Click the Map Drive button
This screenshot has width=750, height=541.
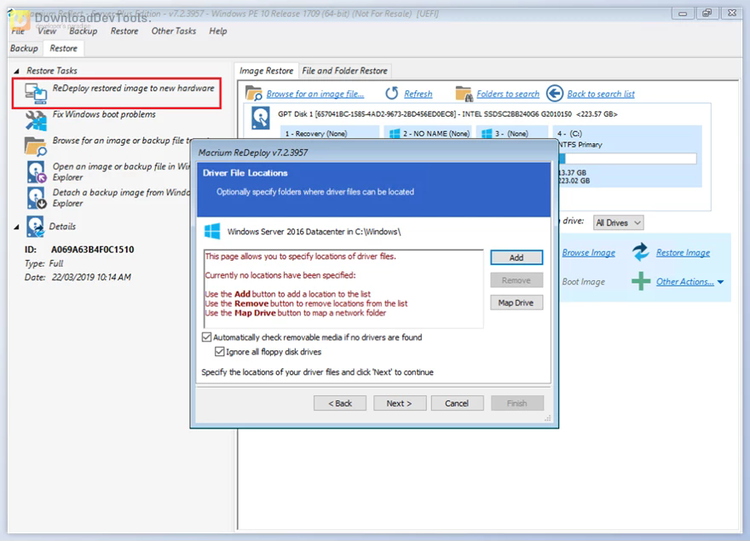(x=516, y=303)
